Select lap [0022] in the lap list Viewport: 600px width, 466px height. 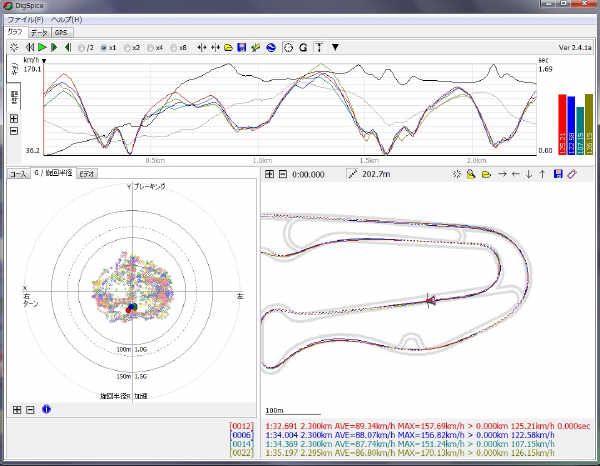[242, 453]
